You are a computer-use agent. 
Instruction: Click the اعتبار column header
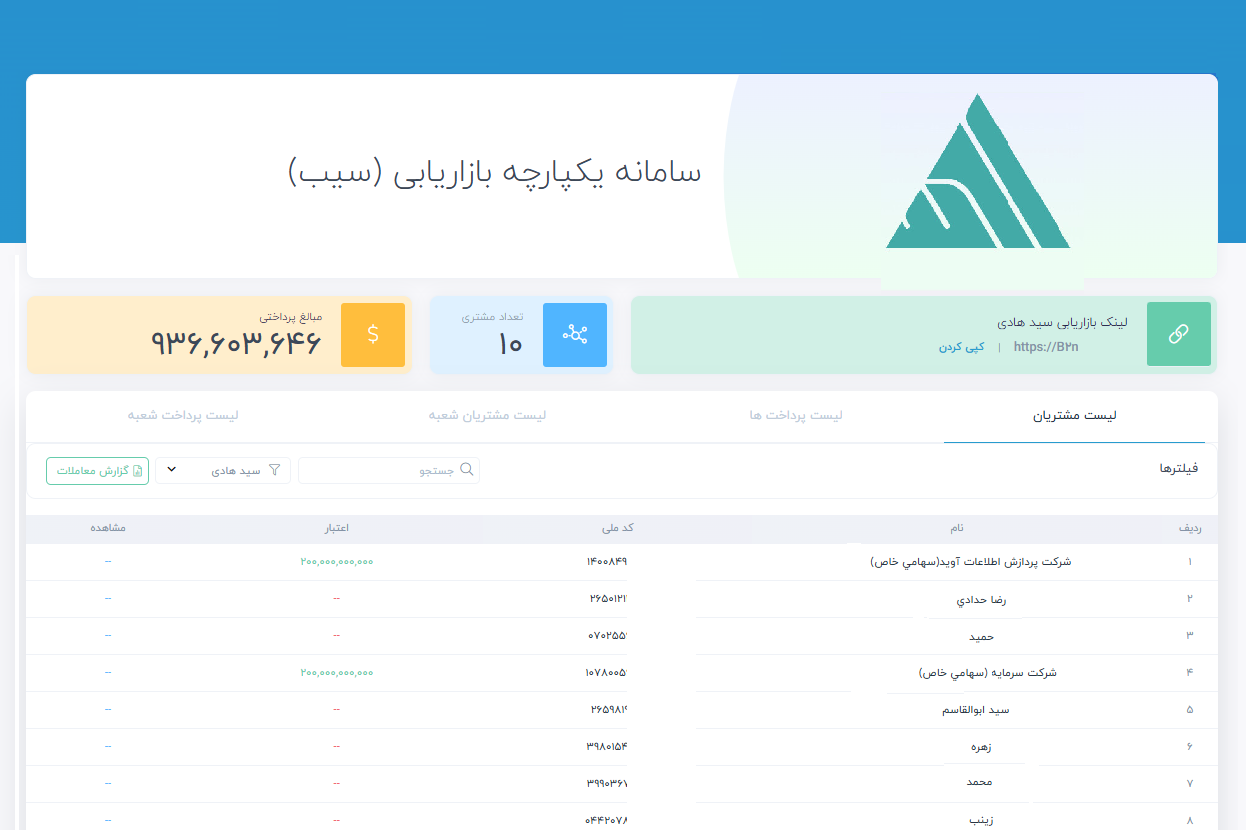pyautogui.click(x=335, y=529)
